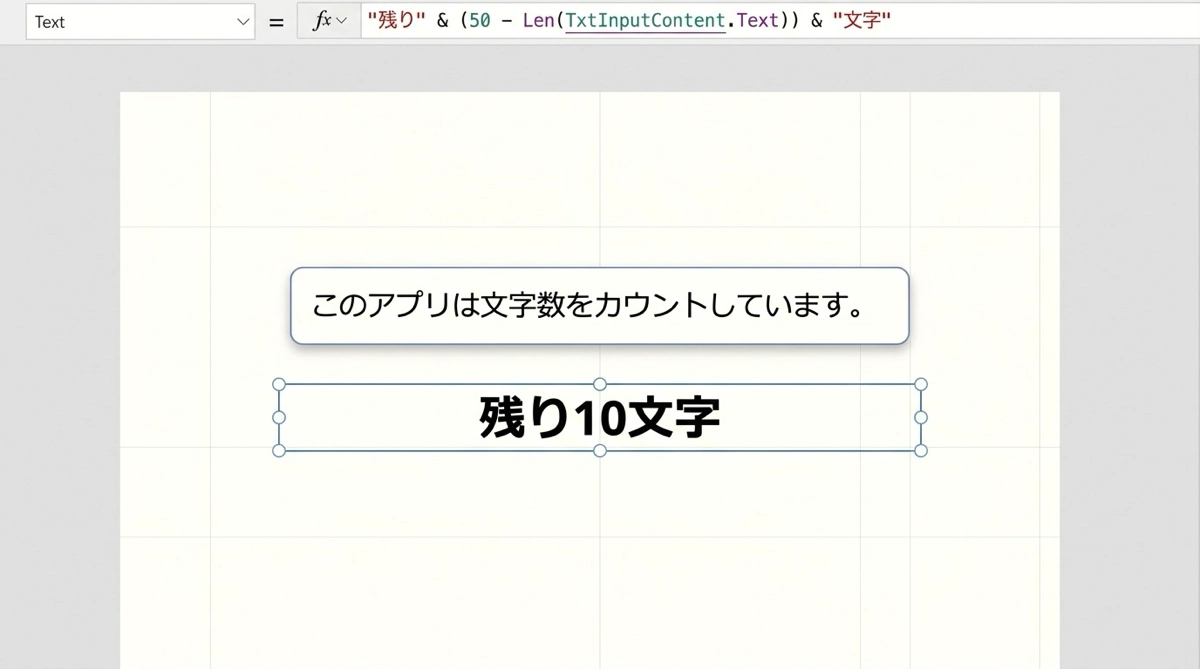The width and height of the screenshot is (1200, 669).
Task: Click the bottom-left resize handle of label
Action: (279, 451)
